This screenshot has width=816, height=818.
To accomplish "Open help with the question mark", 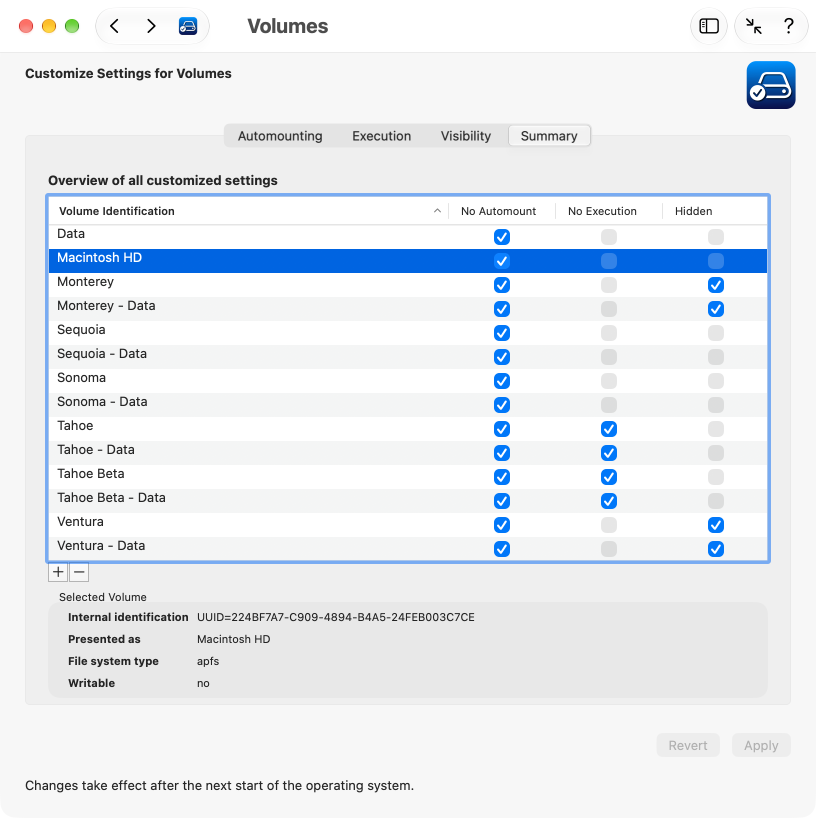I will click(x=788, y=26).
